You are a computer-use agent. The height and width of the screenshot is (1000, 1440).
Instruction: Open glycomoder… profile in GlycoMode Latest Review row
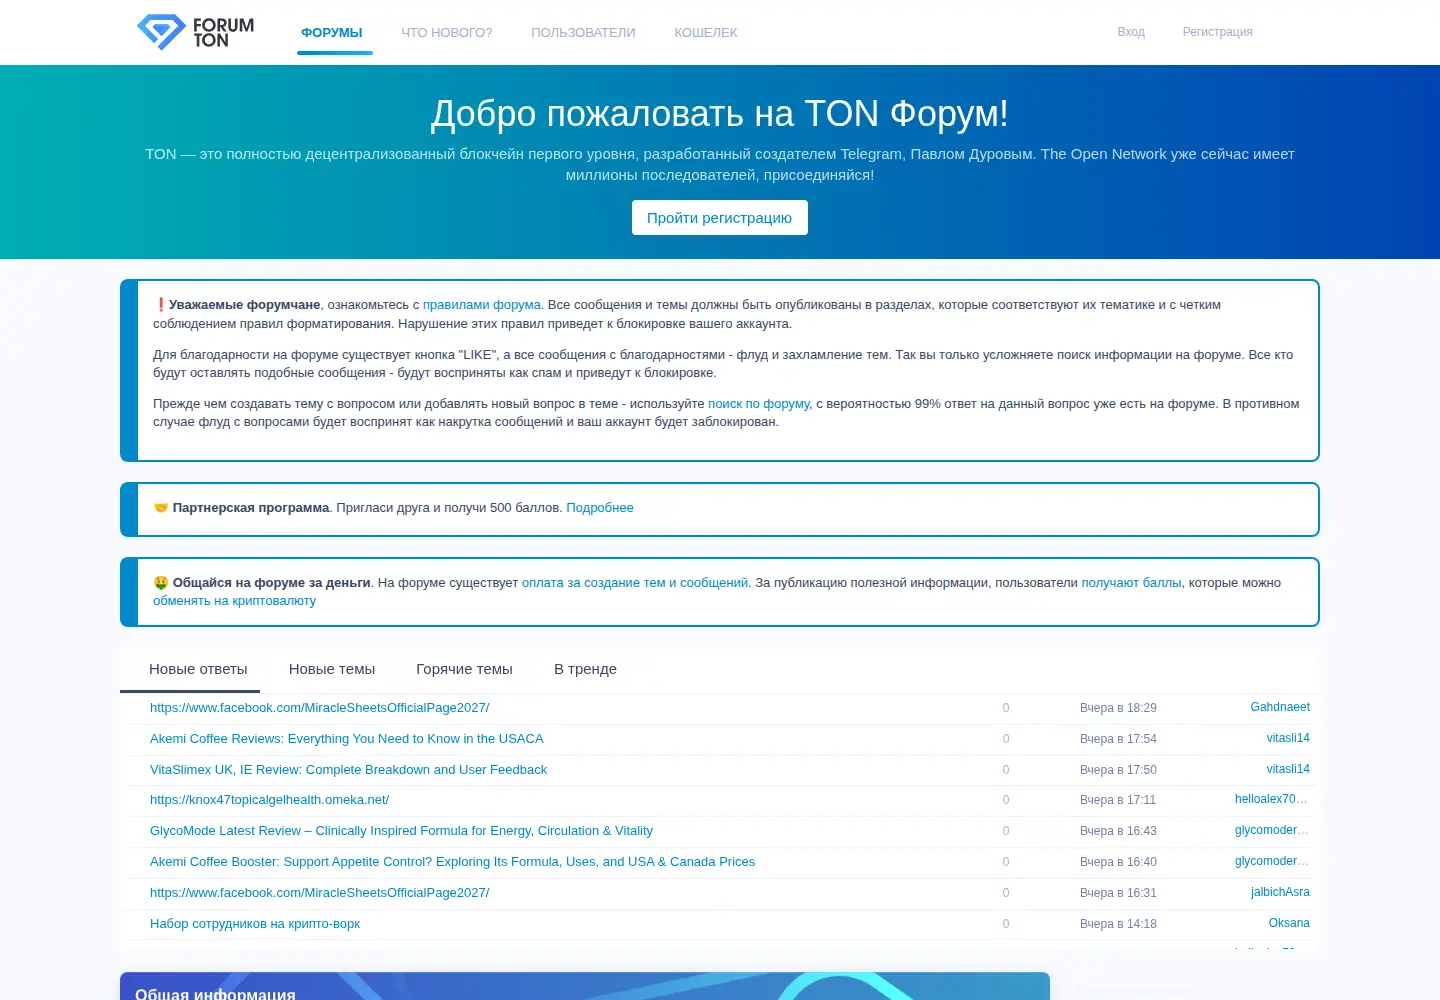pyautogui.click(x=1271, y=830)
